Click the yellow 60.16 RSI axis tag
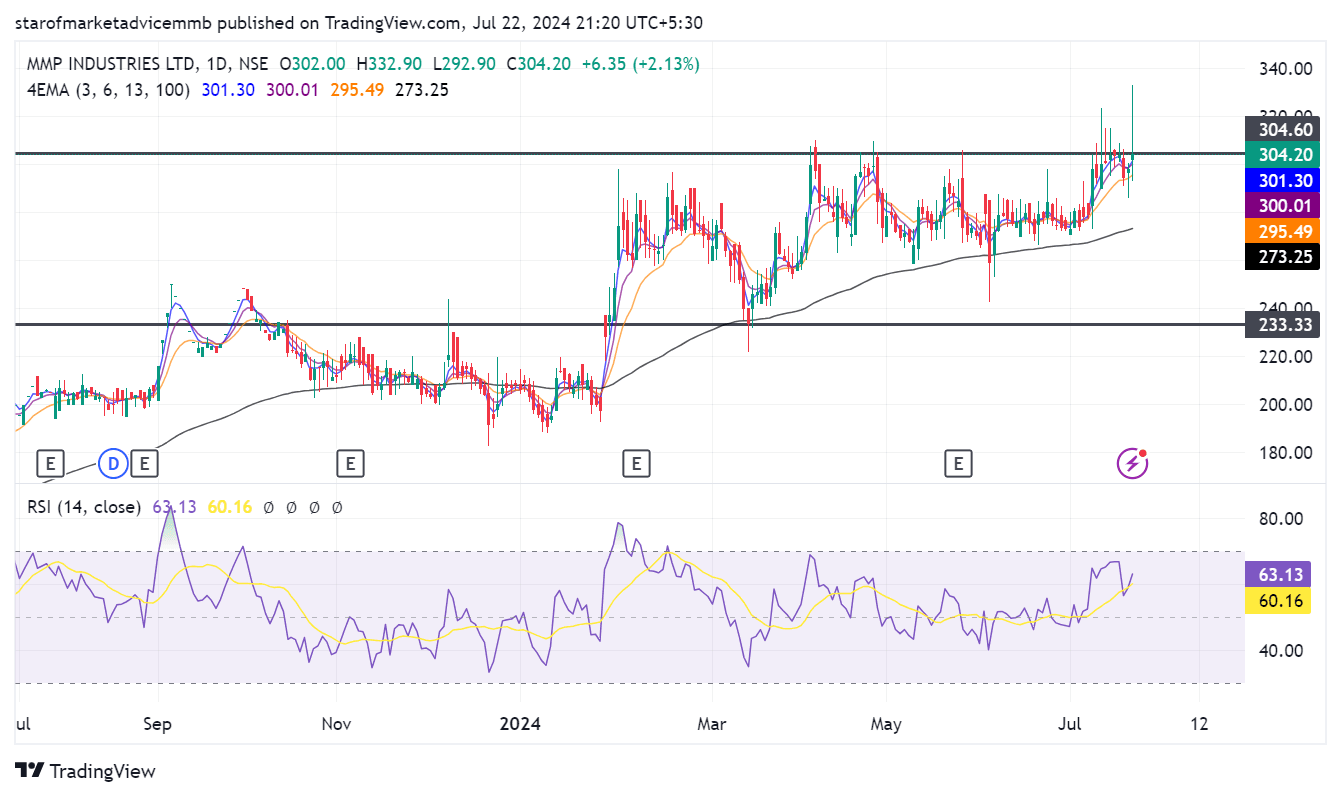Viewport: 1341px width, 797px height. tap(1278, 600)
